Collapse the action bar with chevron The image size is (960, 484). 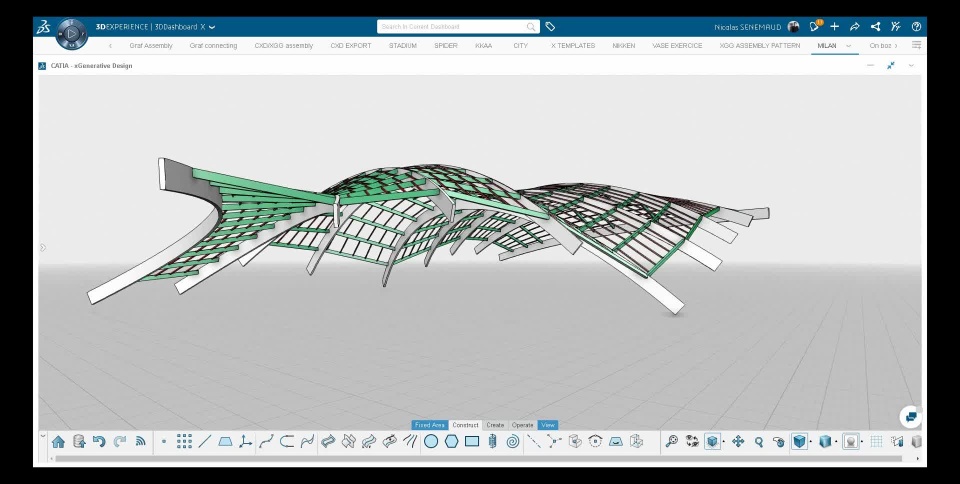coord(43,436)
